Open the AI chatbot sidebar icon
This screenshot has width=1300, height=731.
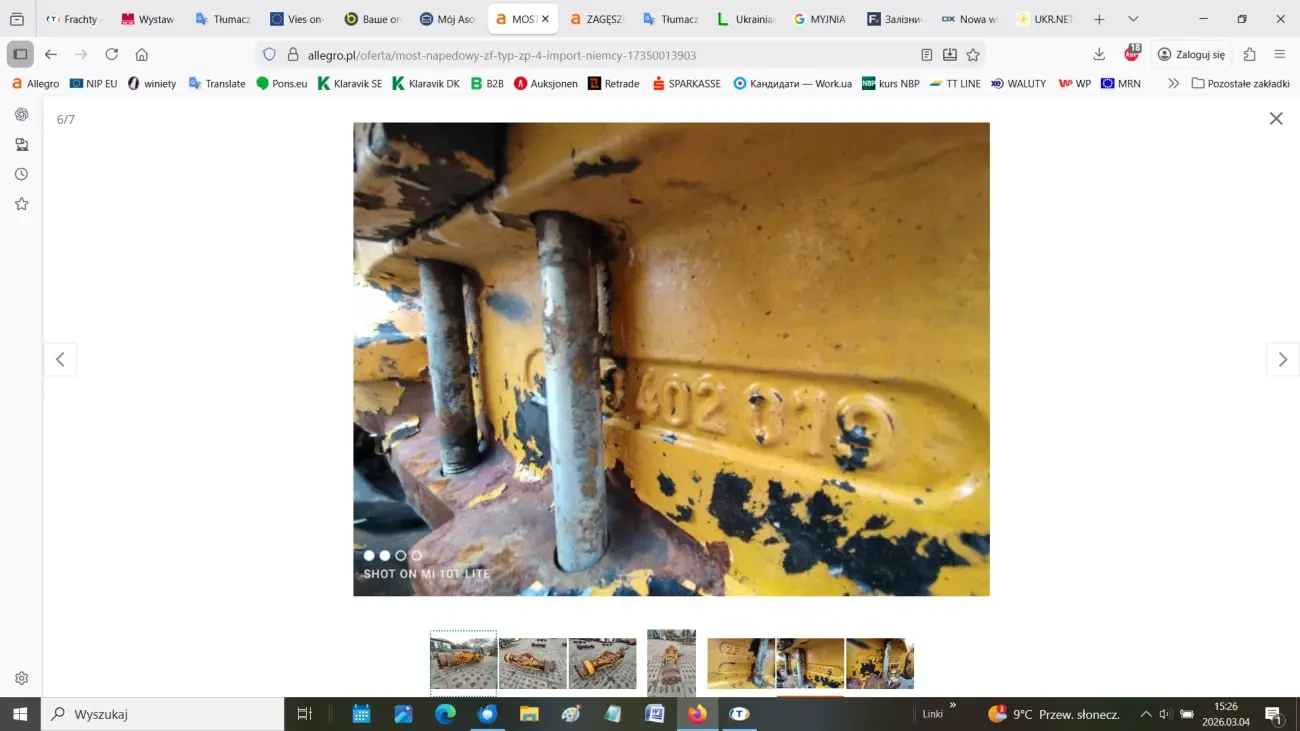pyautogui.click(x=21, y=113)
